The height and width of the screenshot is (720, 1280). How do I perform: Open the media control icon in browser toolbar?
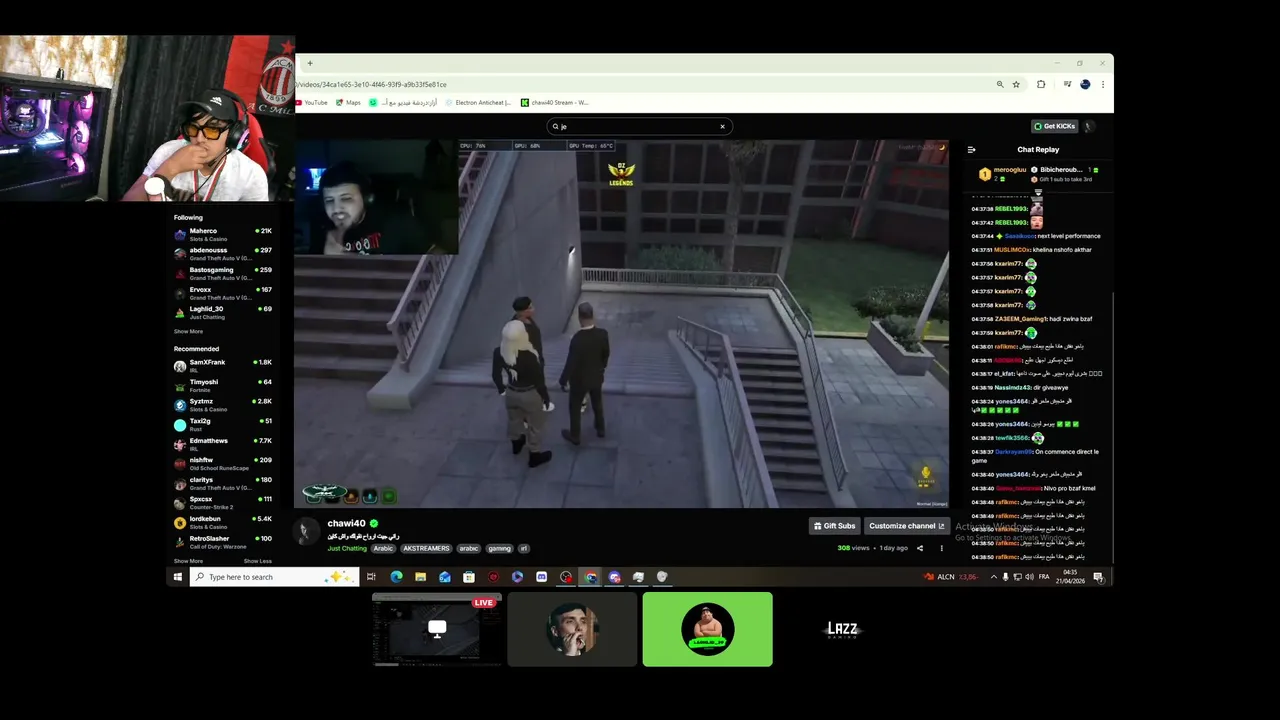pos(1067,85)
